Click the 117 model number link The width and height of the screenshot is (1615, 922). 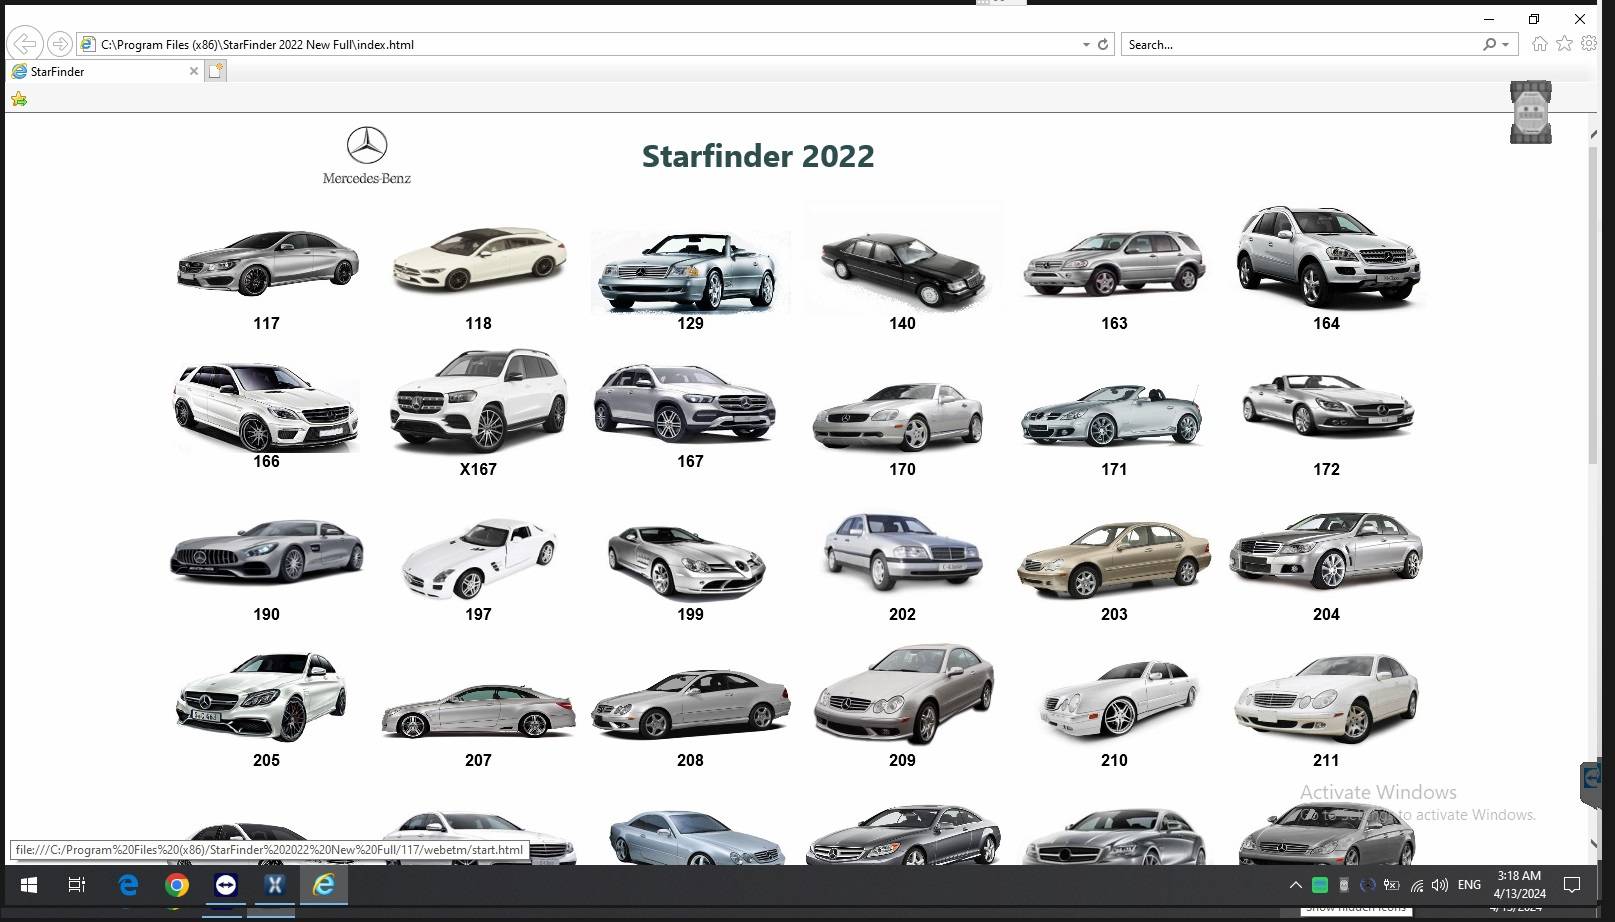tap(267, 323)
